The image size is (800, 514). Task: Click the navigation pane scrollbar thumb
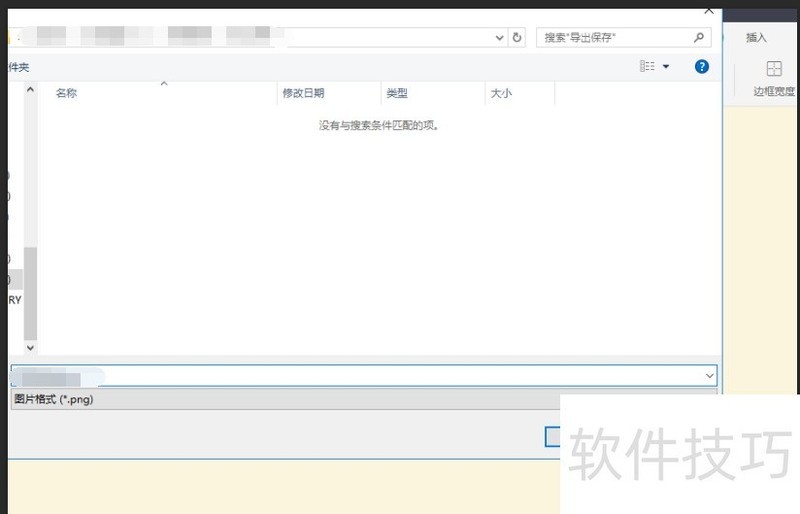point(30,293)
